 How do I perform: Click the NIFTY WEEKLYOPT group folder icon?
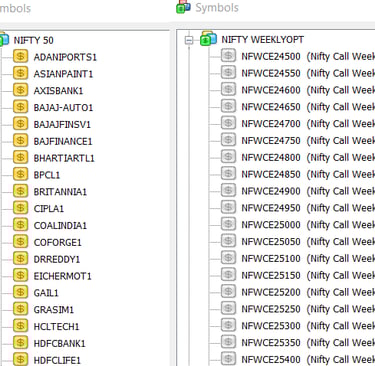tap(208, 39)
